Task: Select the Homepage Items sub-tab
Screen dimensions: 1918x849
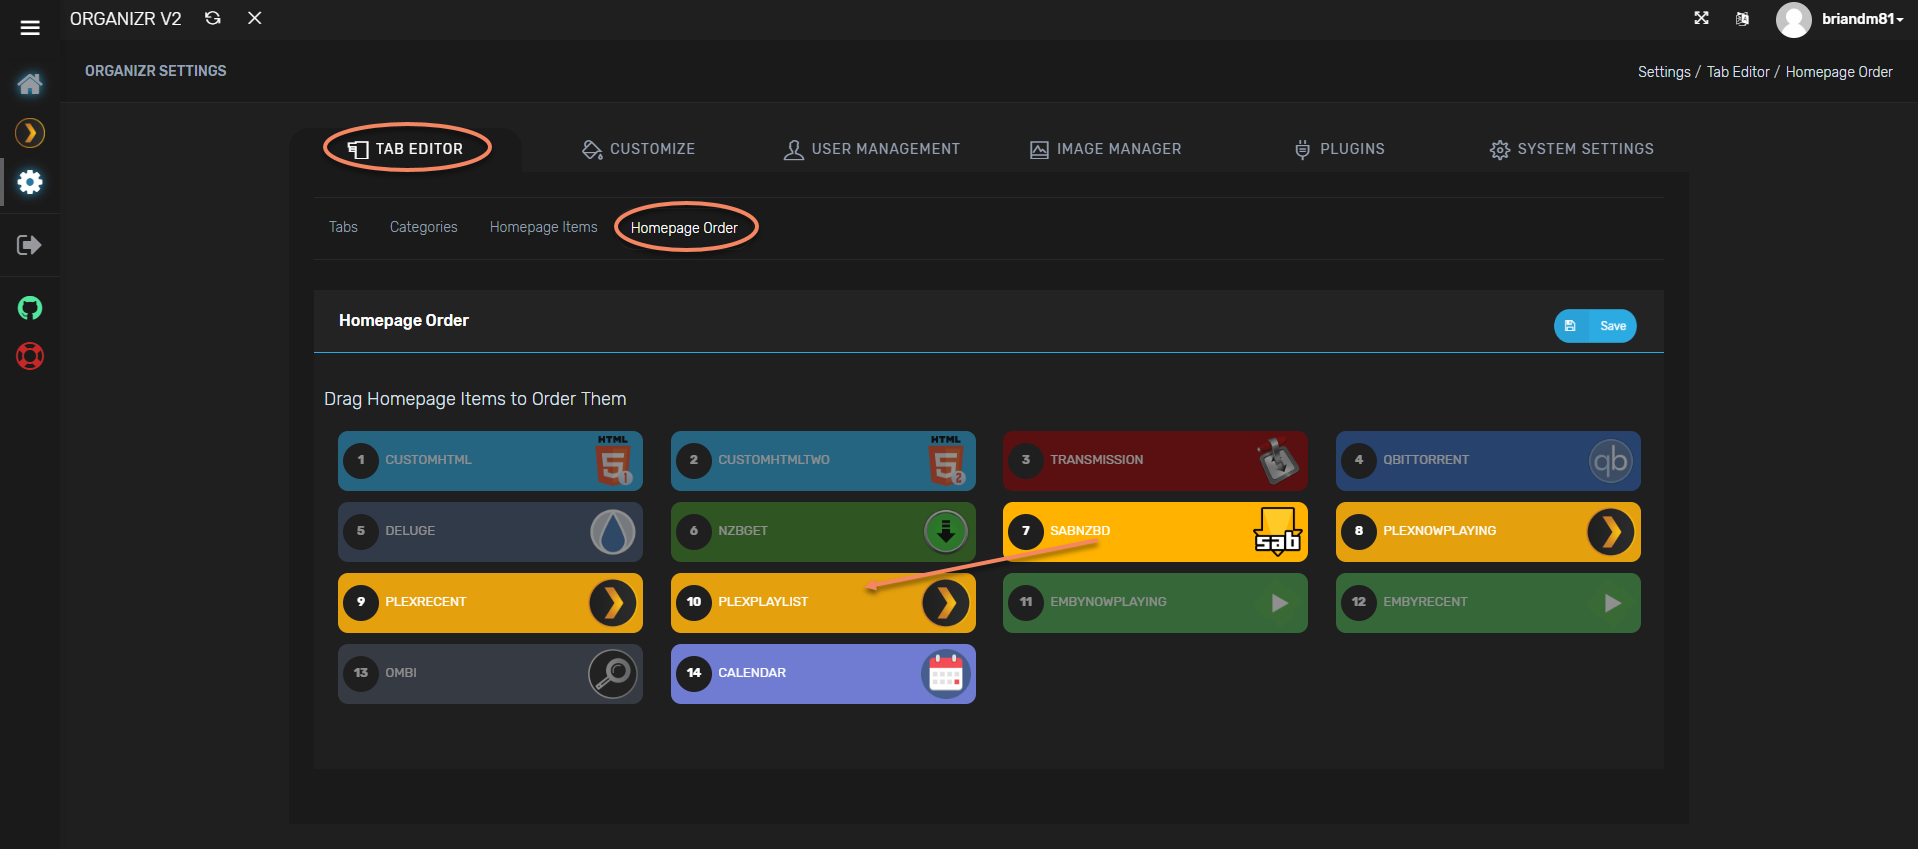Action: [x=543, y=227]
